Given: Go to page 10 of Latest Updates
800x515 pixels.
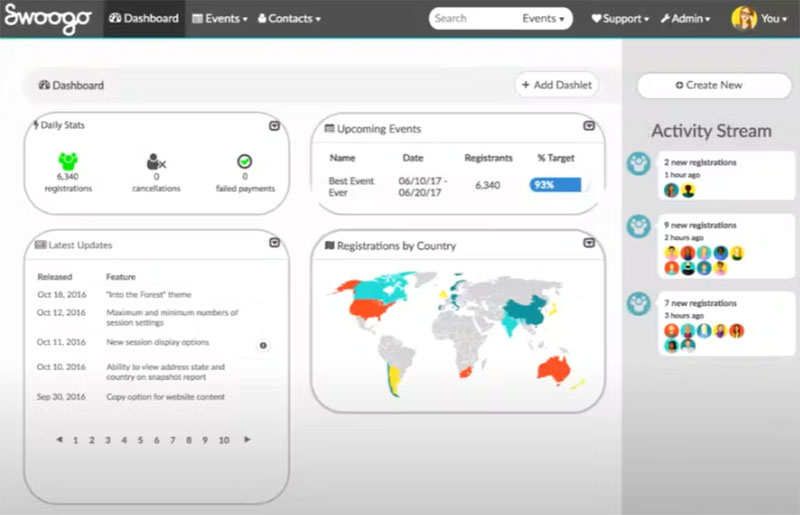Looking at the screenshot, I should [x=224, y=440].
